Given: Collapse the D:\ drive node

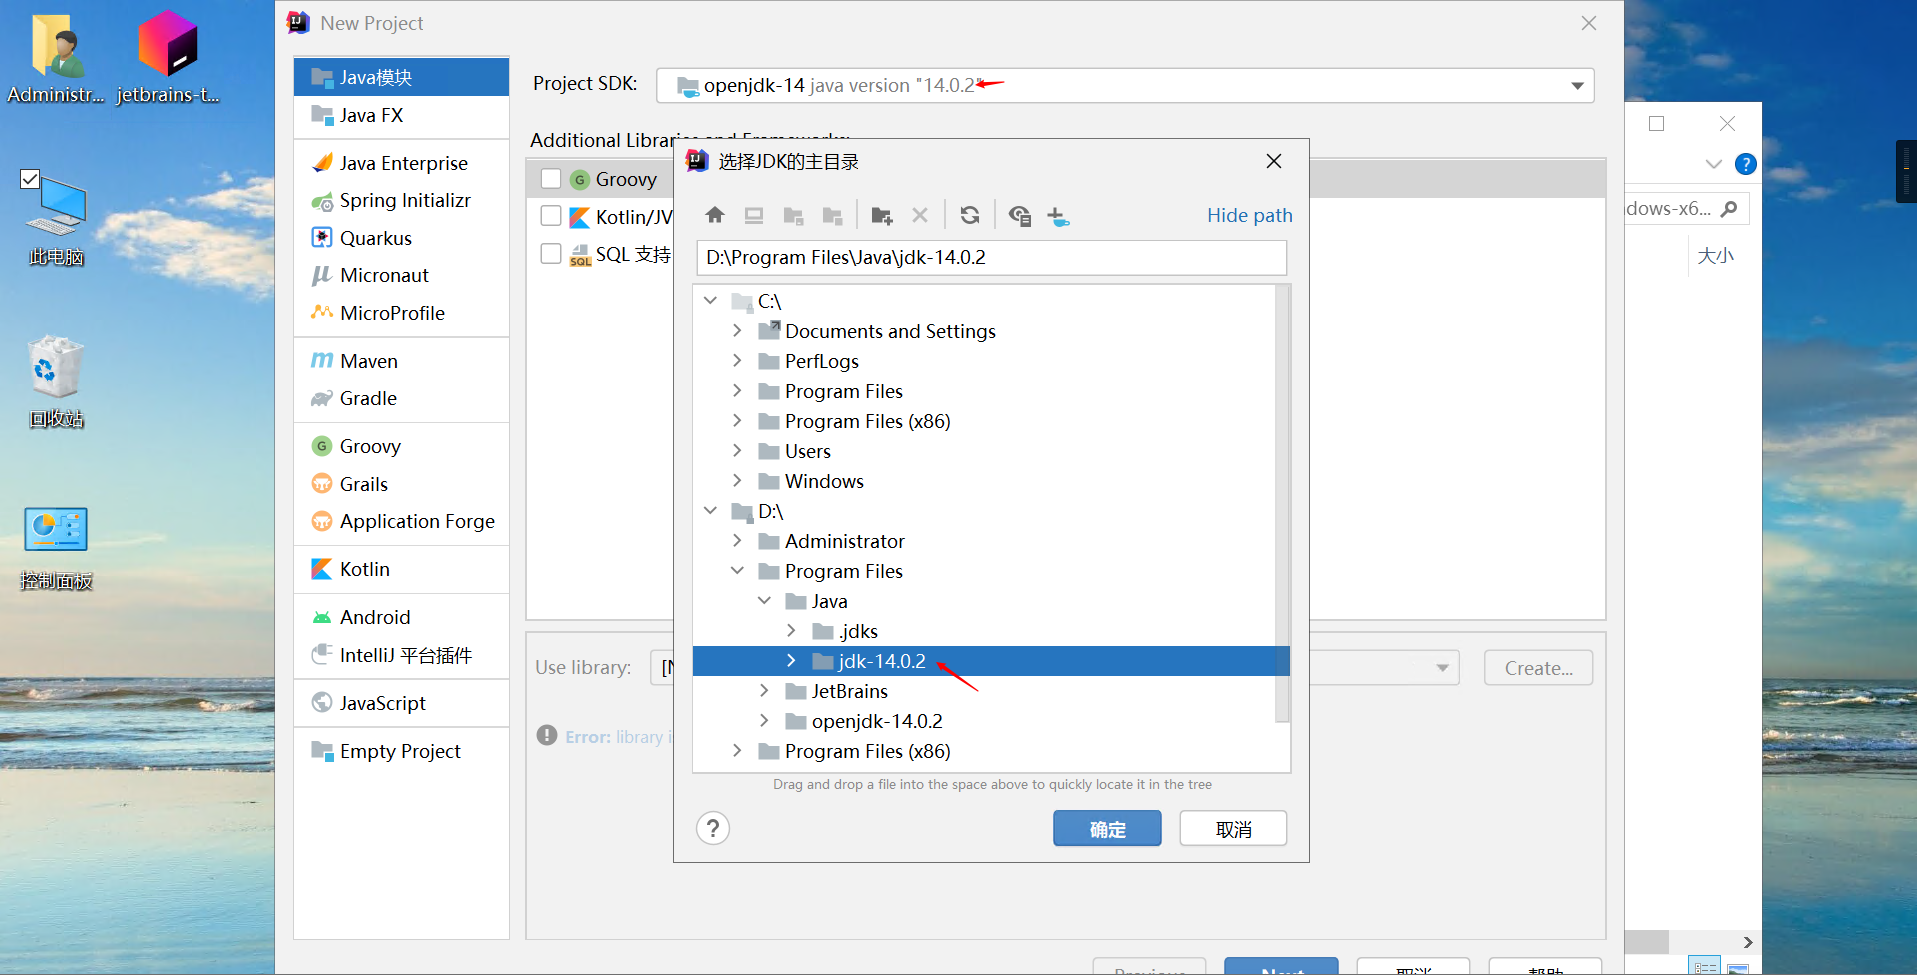Looking at the screenshot, I should pos(710,510).
